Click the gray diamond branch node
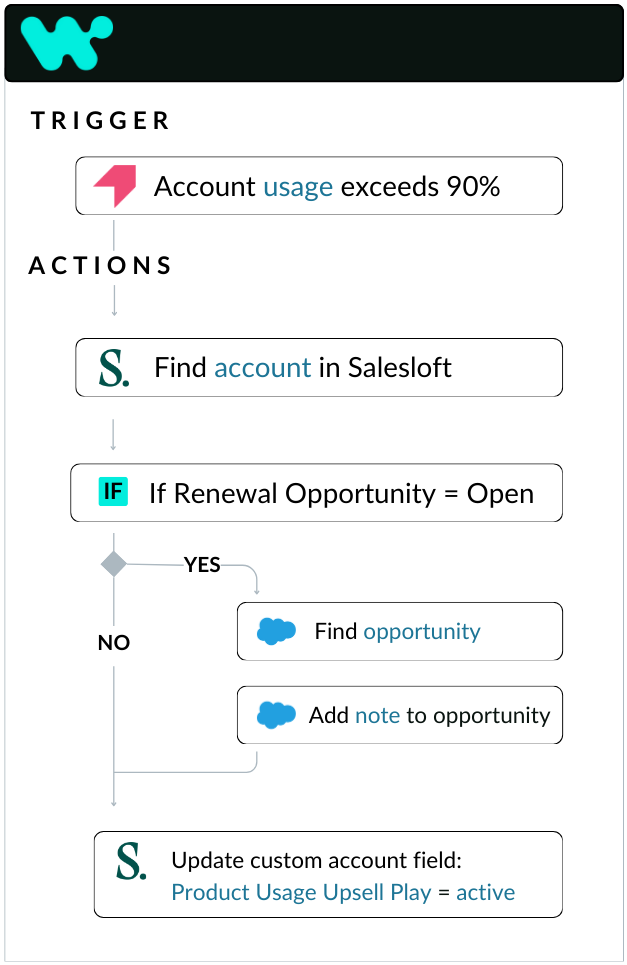Image resolution: width=627 pixels, height=965 pixels. (x=114, y=564)
